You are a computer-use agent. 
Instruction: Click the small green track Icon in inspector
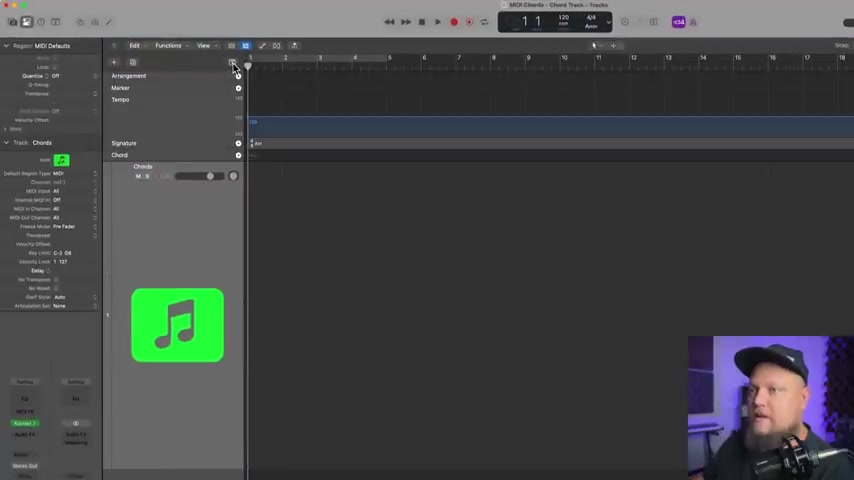click(x=61, y=160)
